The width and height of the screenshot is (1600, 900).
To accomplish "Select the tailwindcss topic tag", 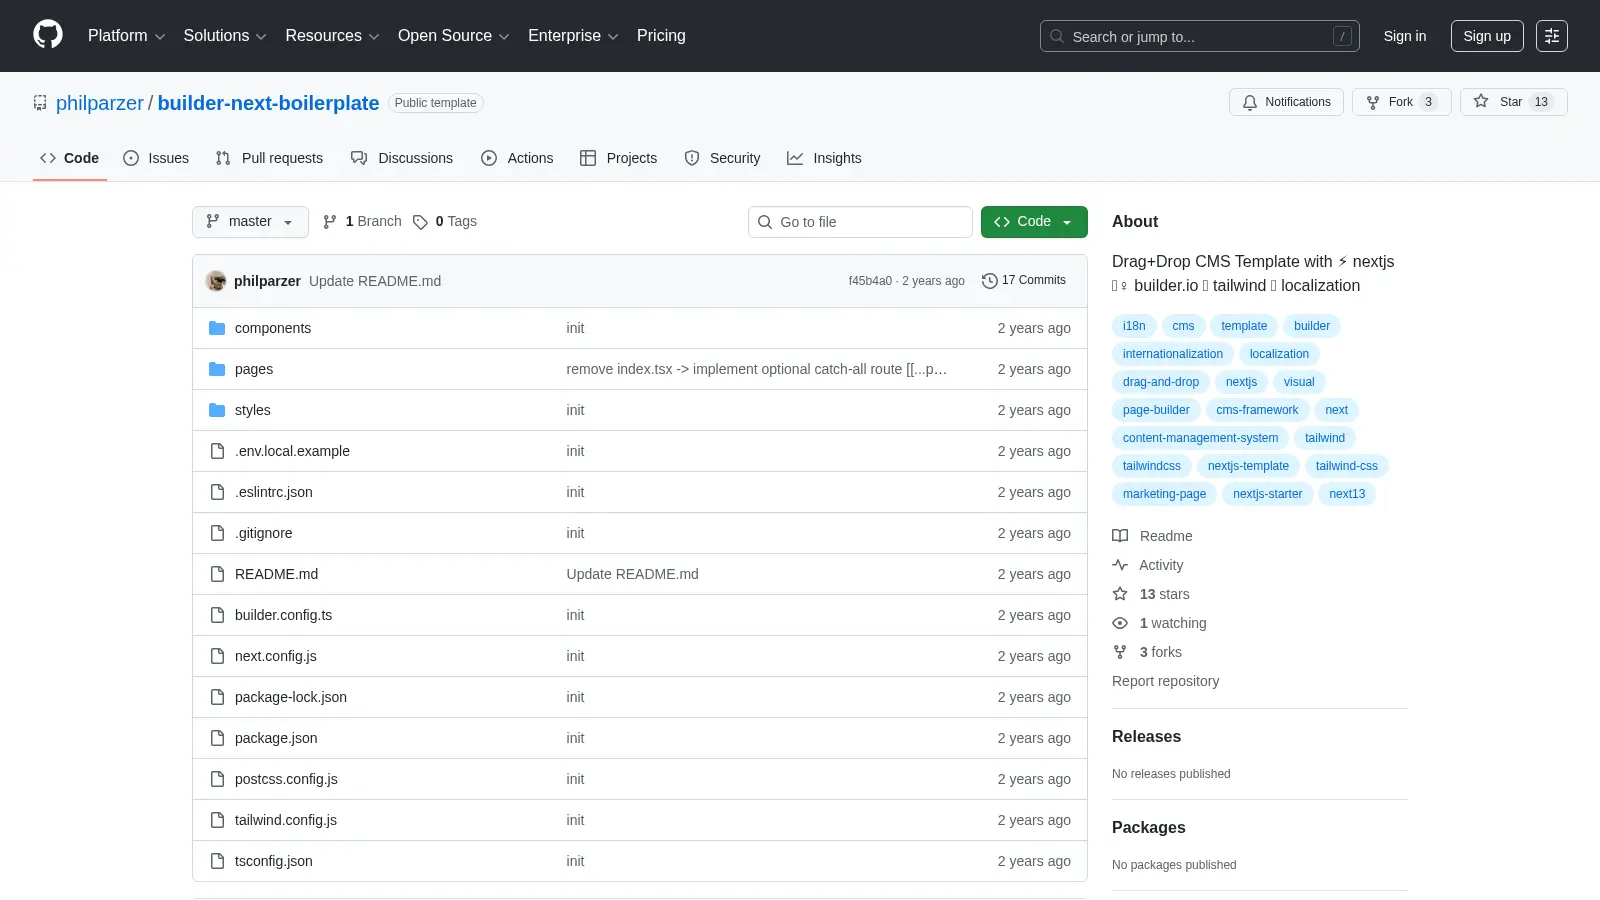I will (1152, 466).
